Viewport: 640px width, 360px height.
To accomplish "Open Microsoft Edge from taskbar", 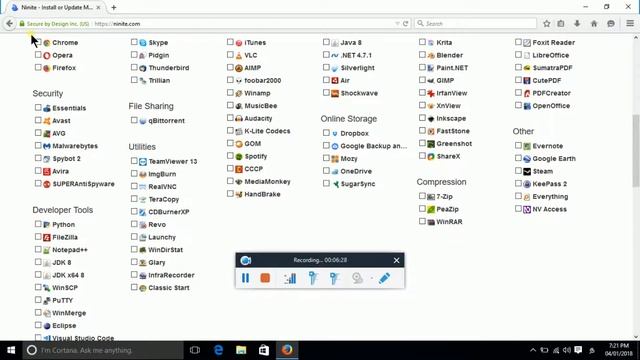I will pyautogui.click(x=218, y=350).
